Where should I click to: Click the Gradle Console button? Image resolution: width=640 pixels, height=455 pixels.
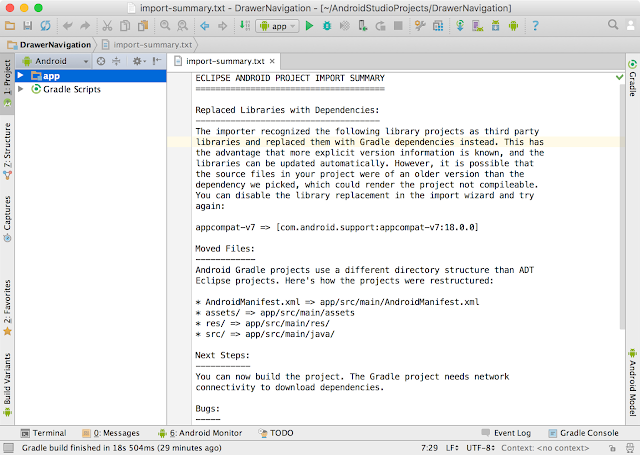[x=584, y=433]
